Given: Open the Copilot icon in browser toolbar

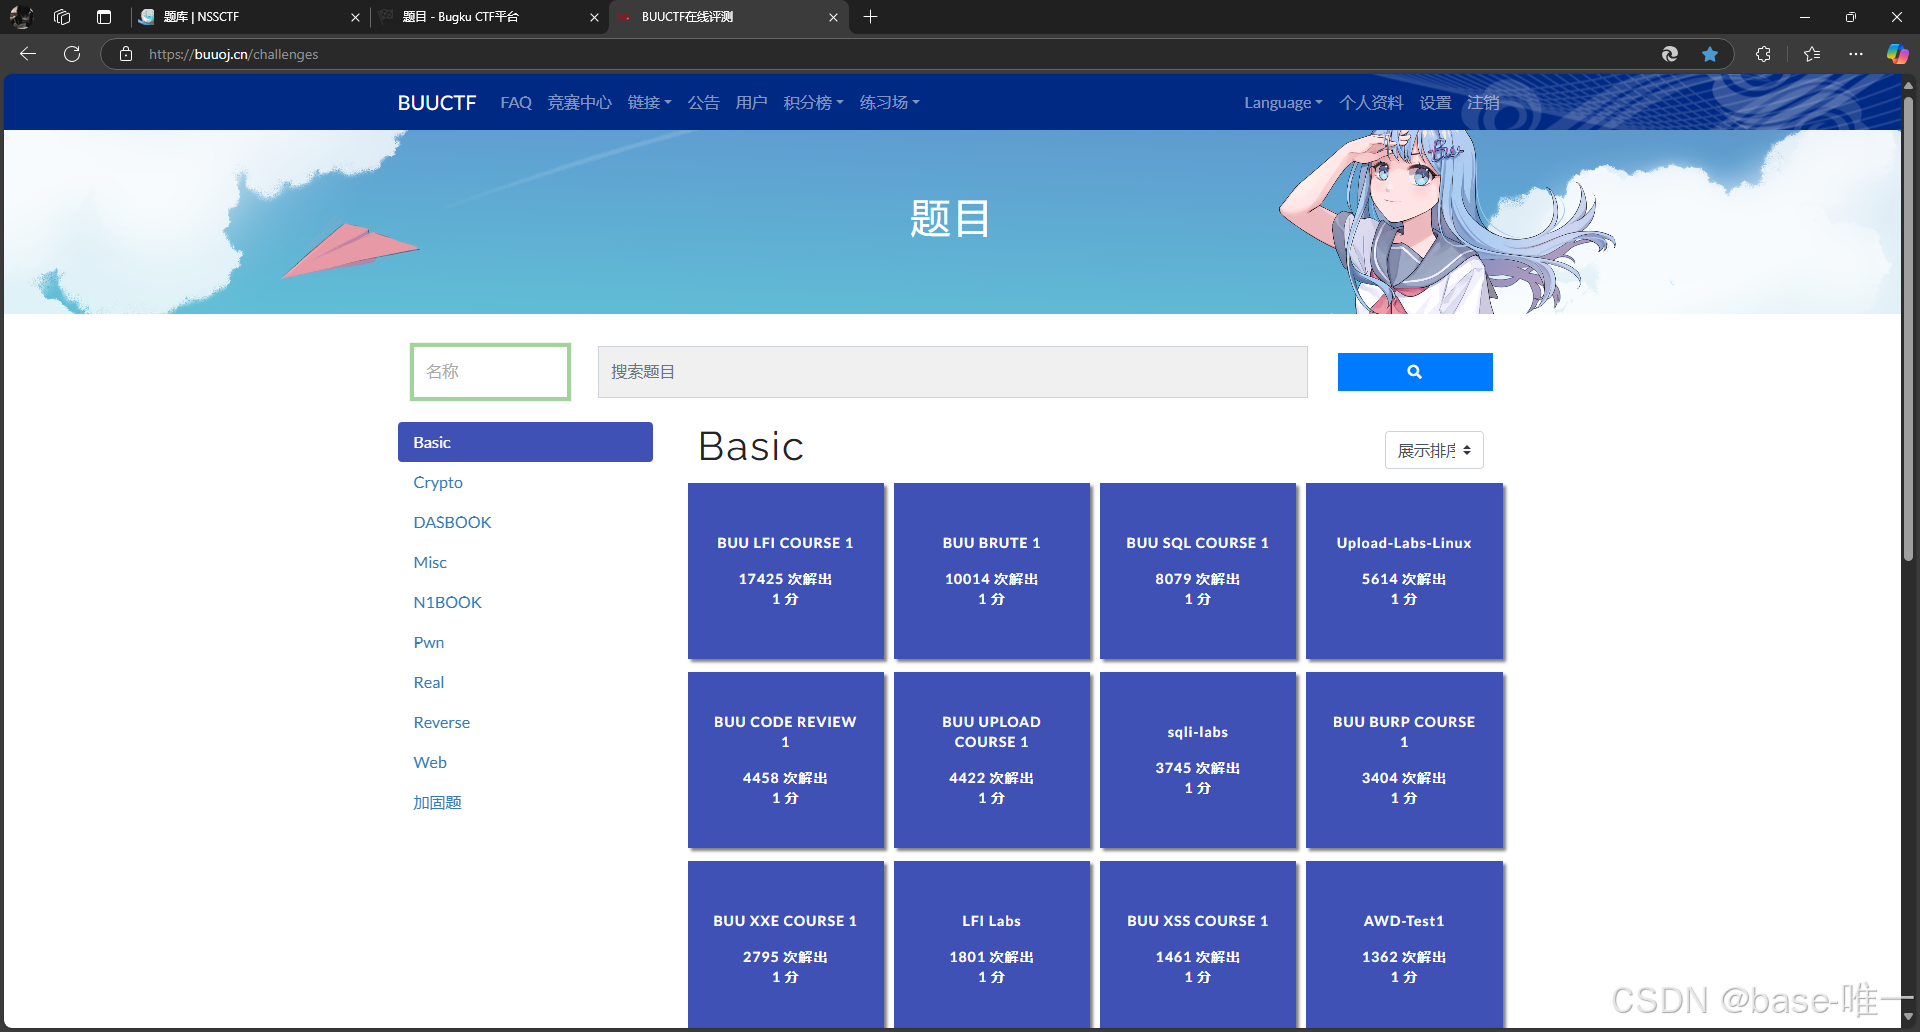Looking at the screenshot, I should pos(1897,54).
